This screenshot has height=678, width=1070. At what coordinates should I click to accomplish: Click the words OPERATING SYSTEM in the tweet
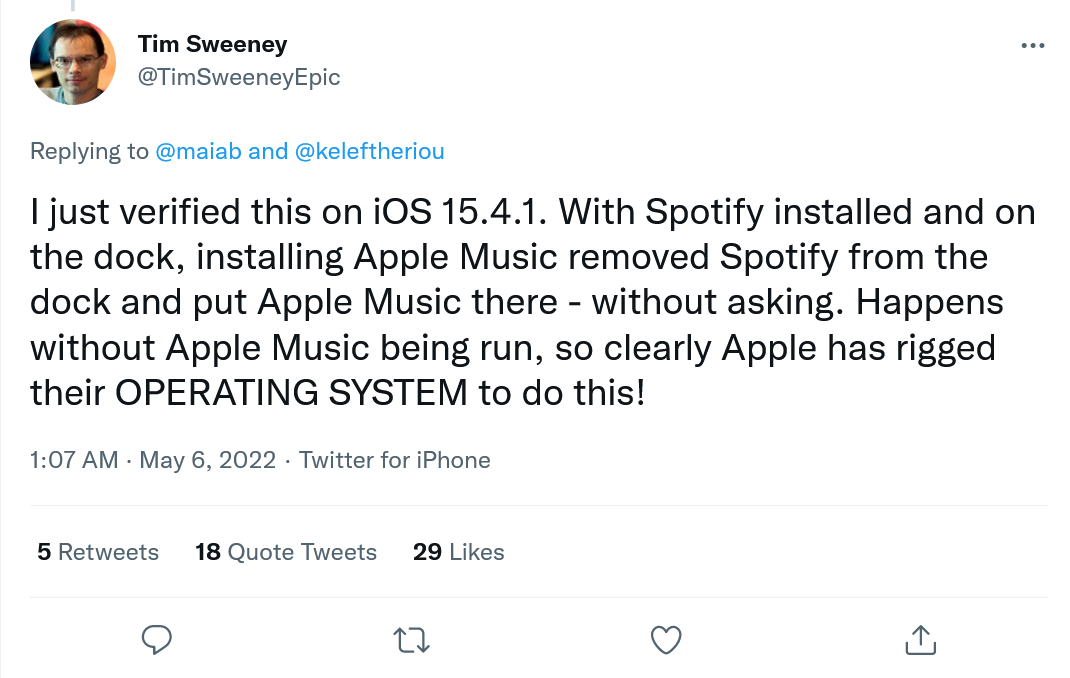tap(291, 393)
